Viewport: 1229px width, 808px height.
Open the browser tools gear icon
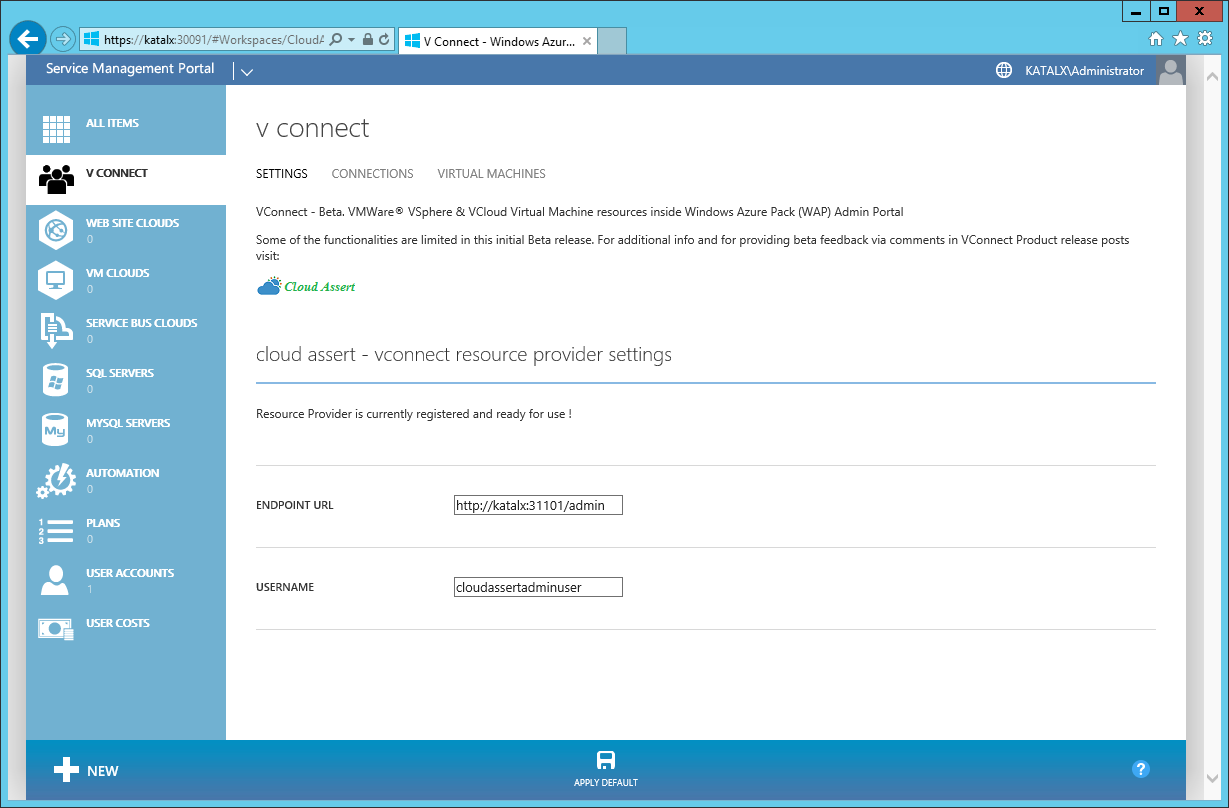1205,39
